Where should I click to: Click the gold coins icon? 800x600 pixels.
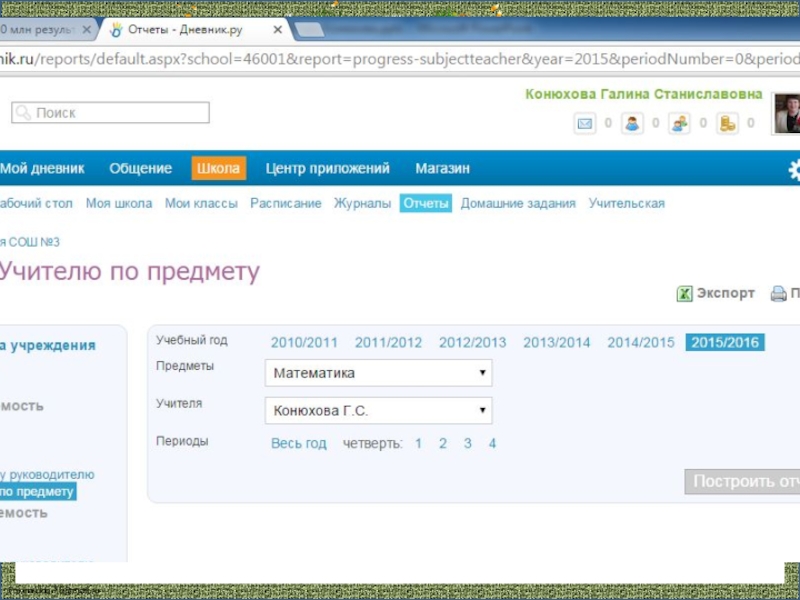pyautogui.click(x=728, y=124)
